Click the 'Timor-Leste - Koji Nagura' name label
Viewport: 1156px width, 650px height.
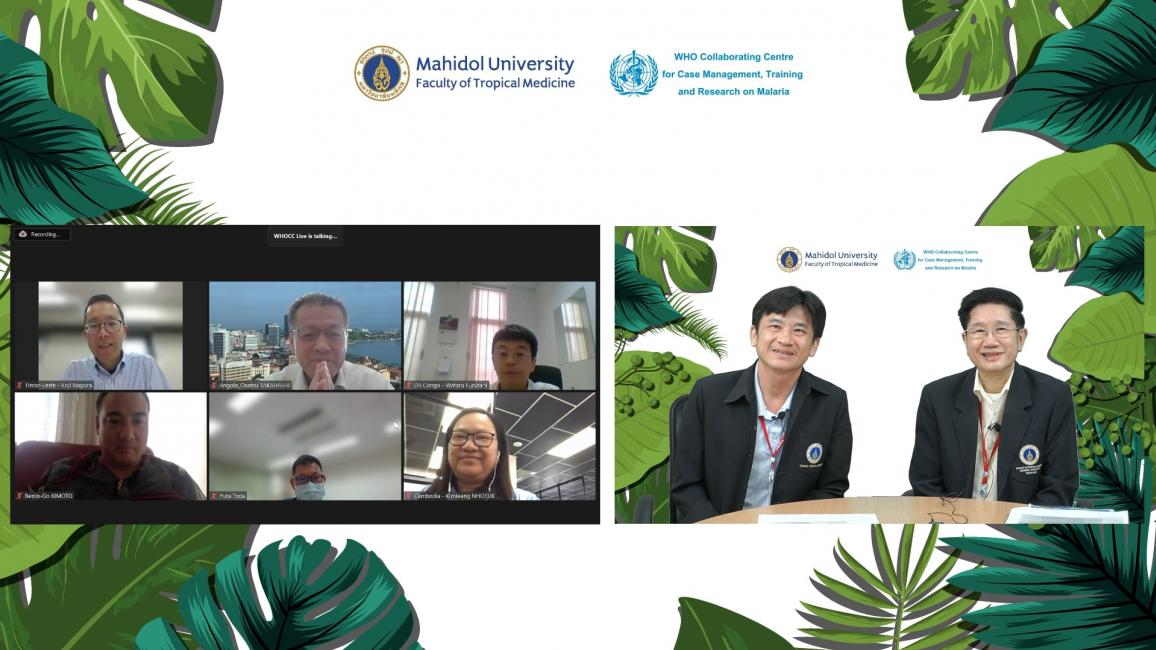pyautogui.click(x=58, y=385)
